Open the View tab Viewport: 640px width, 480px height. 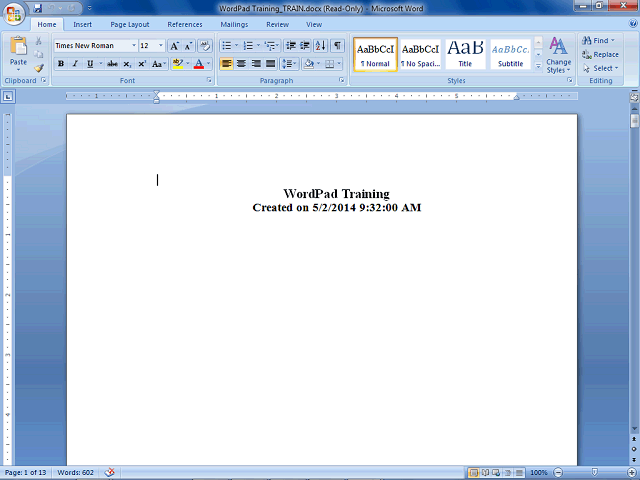(x=314, y=24)
